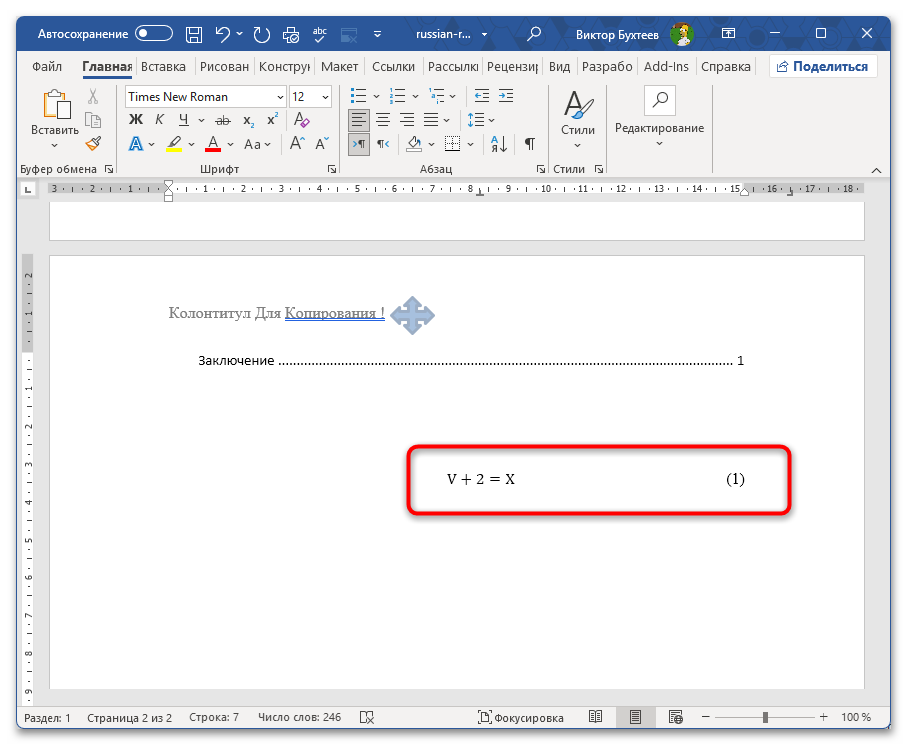
Task: Toggle left paragraph alignment
Action: click(359, 120)
